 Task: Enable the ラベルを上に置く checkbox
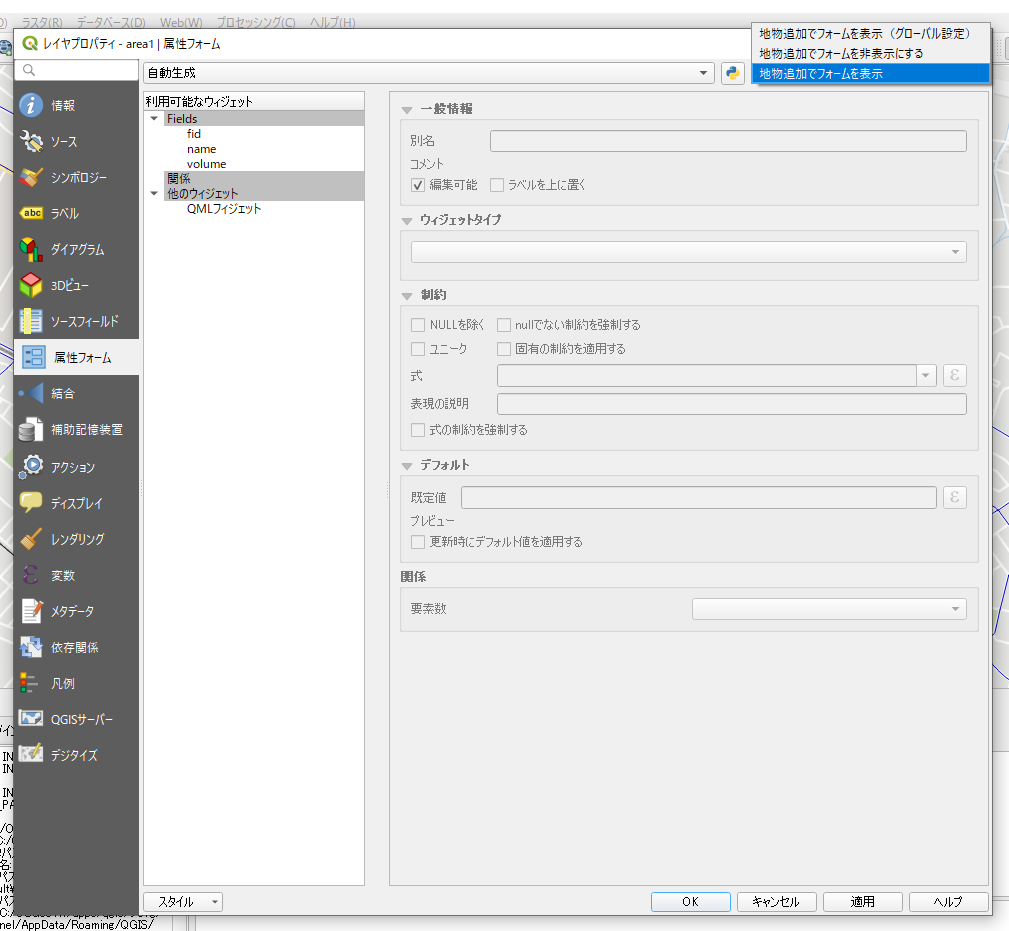click(497, 185)
